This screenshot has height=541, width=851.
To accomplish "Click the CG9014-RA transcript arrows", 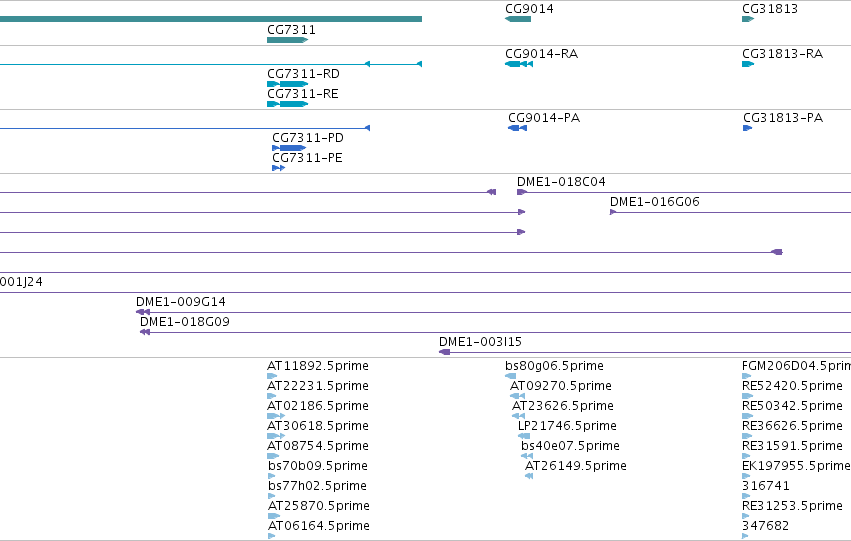I will [x=519, y=64].
